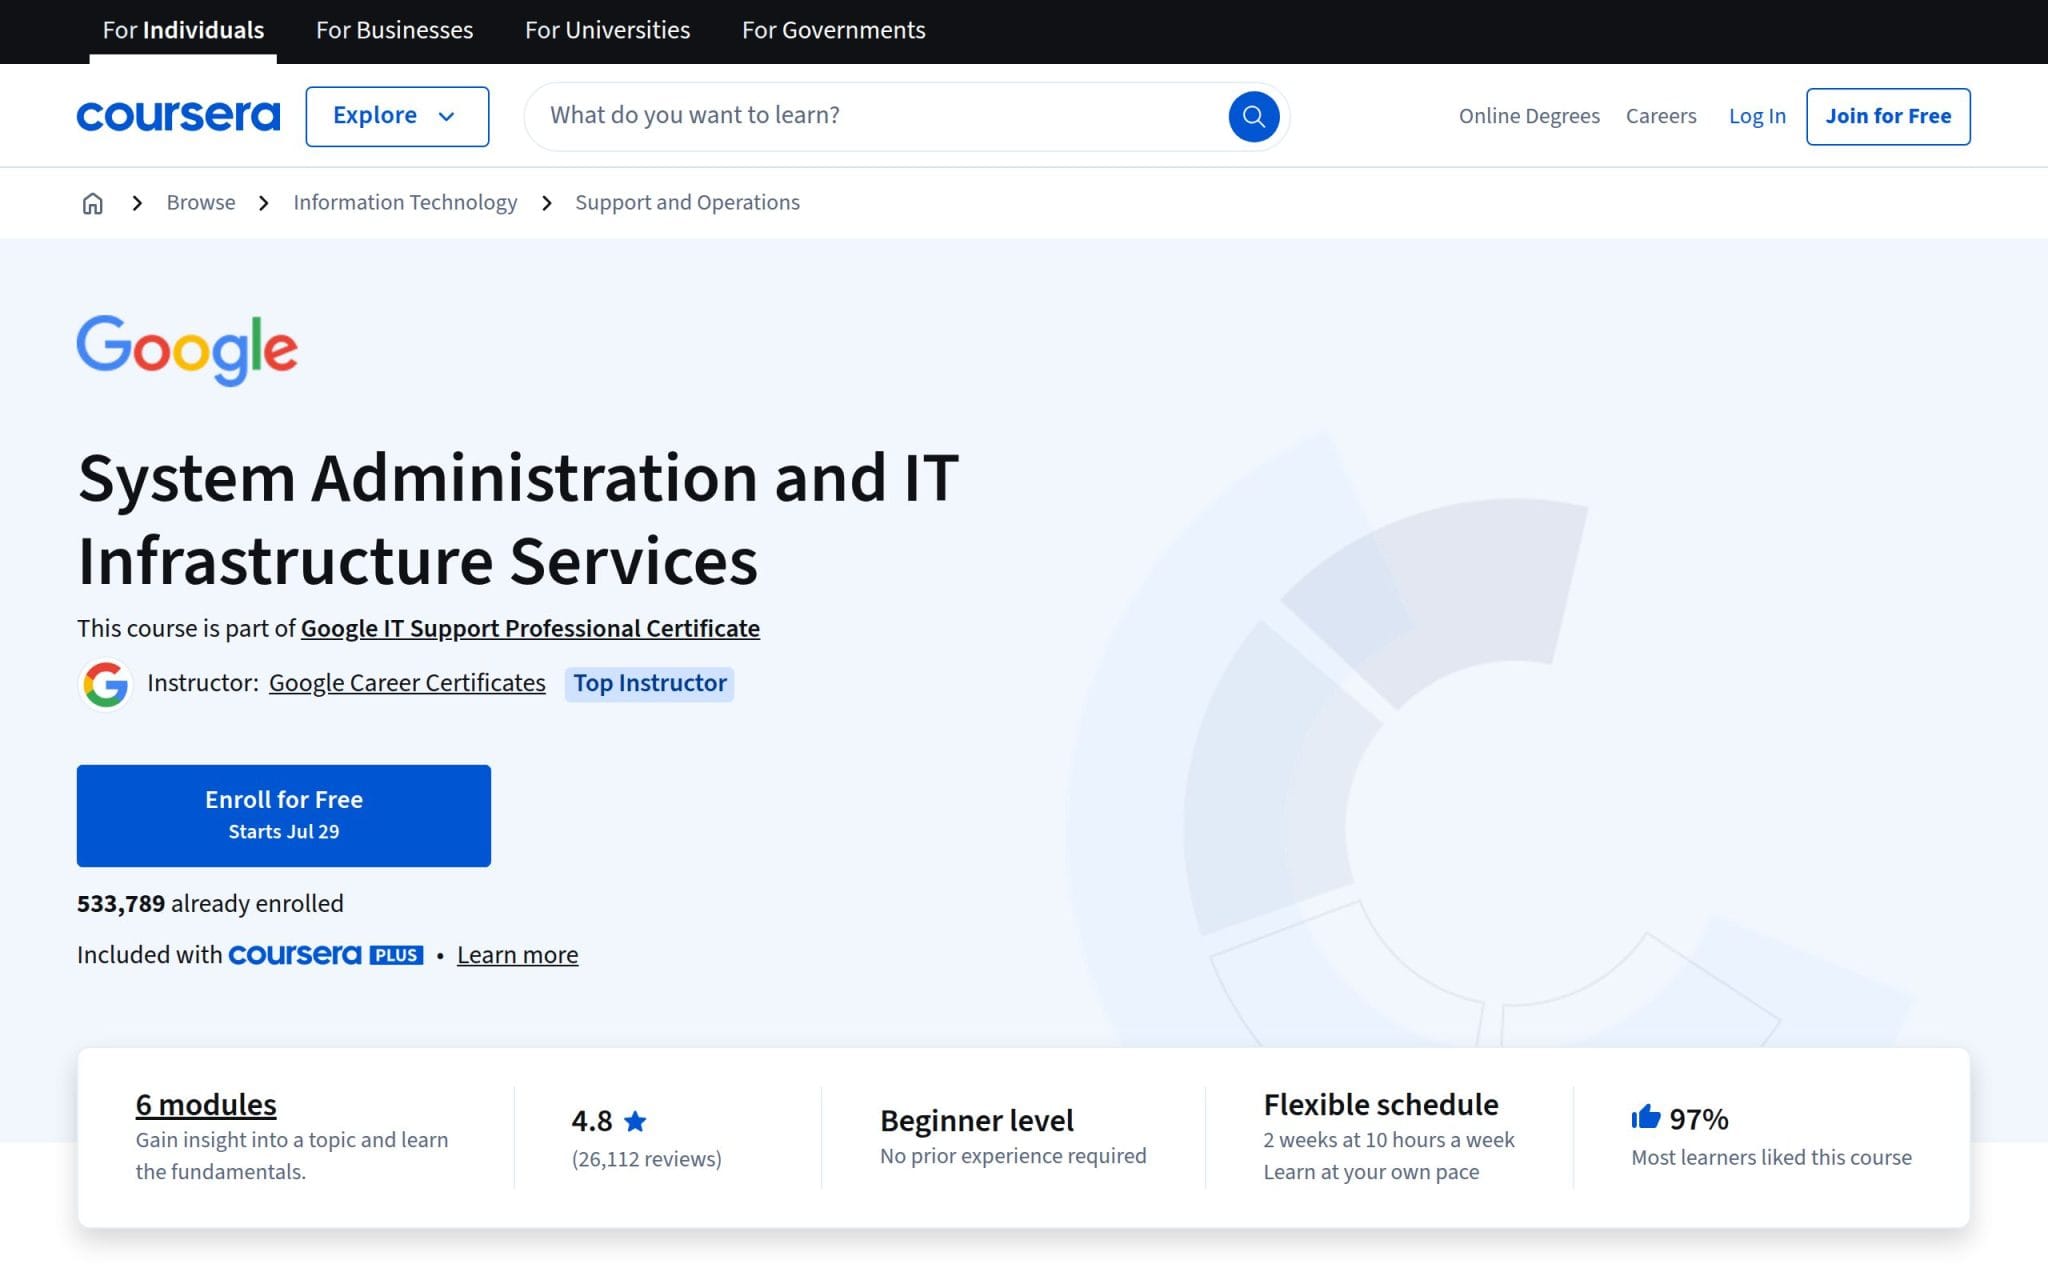Open Support and Operations breadcrumb
Viewport: 2048px width, 1280px height.
pos(687,203)
